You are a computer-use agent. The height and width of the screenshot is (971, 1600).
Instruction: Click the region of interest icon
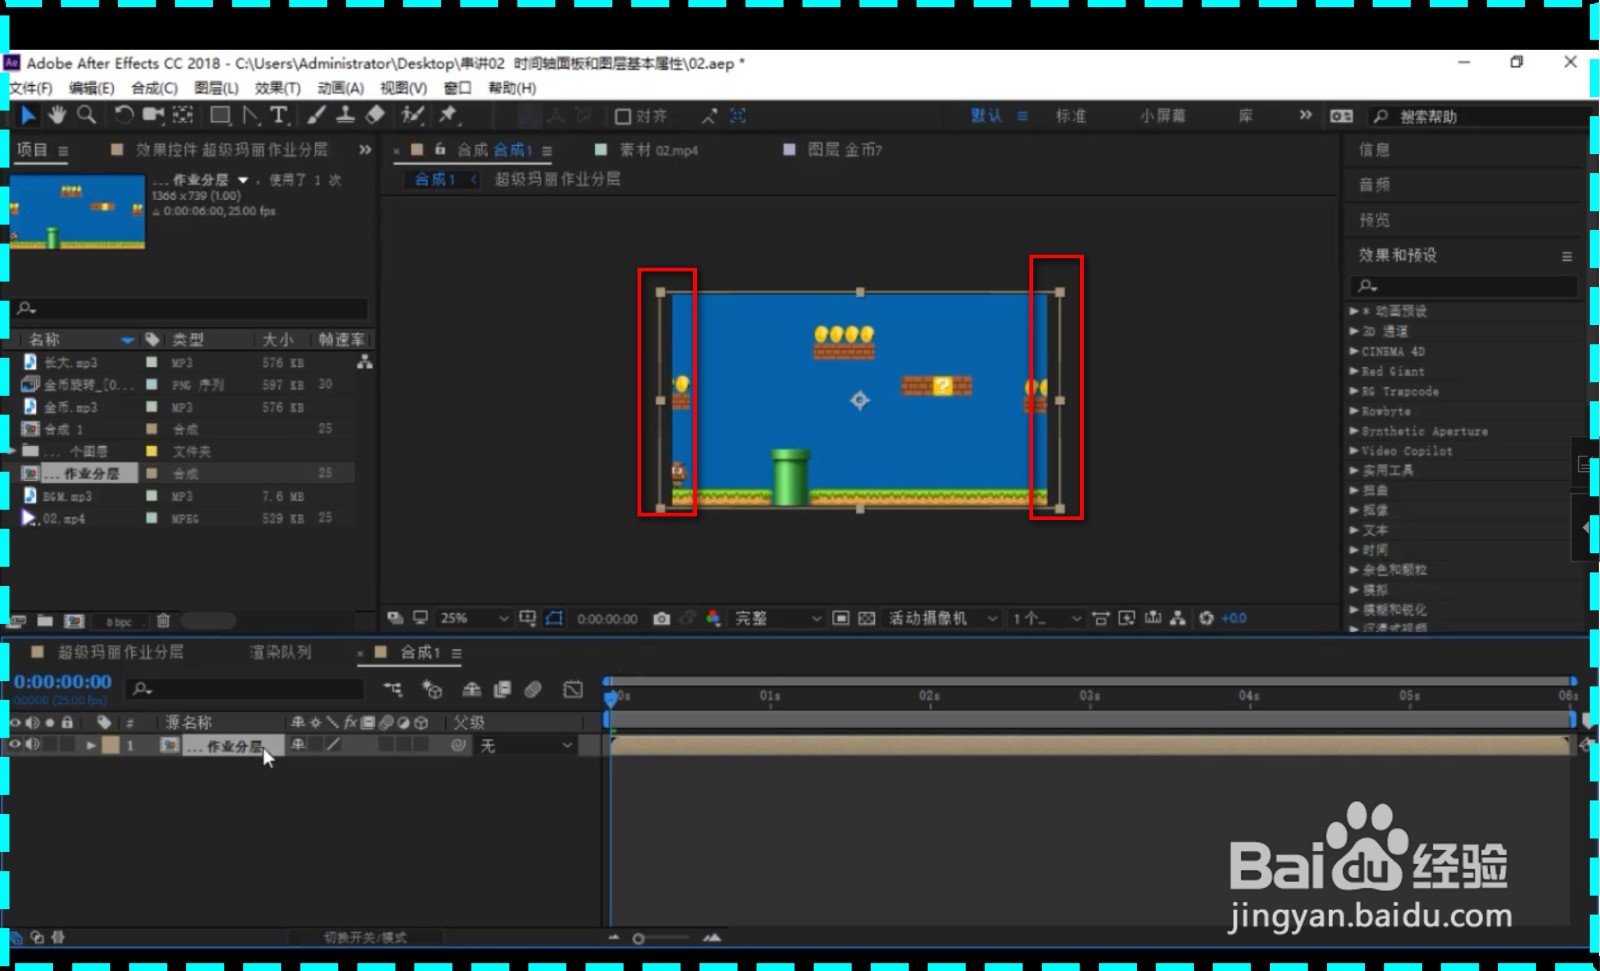[842, 619]
